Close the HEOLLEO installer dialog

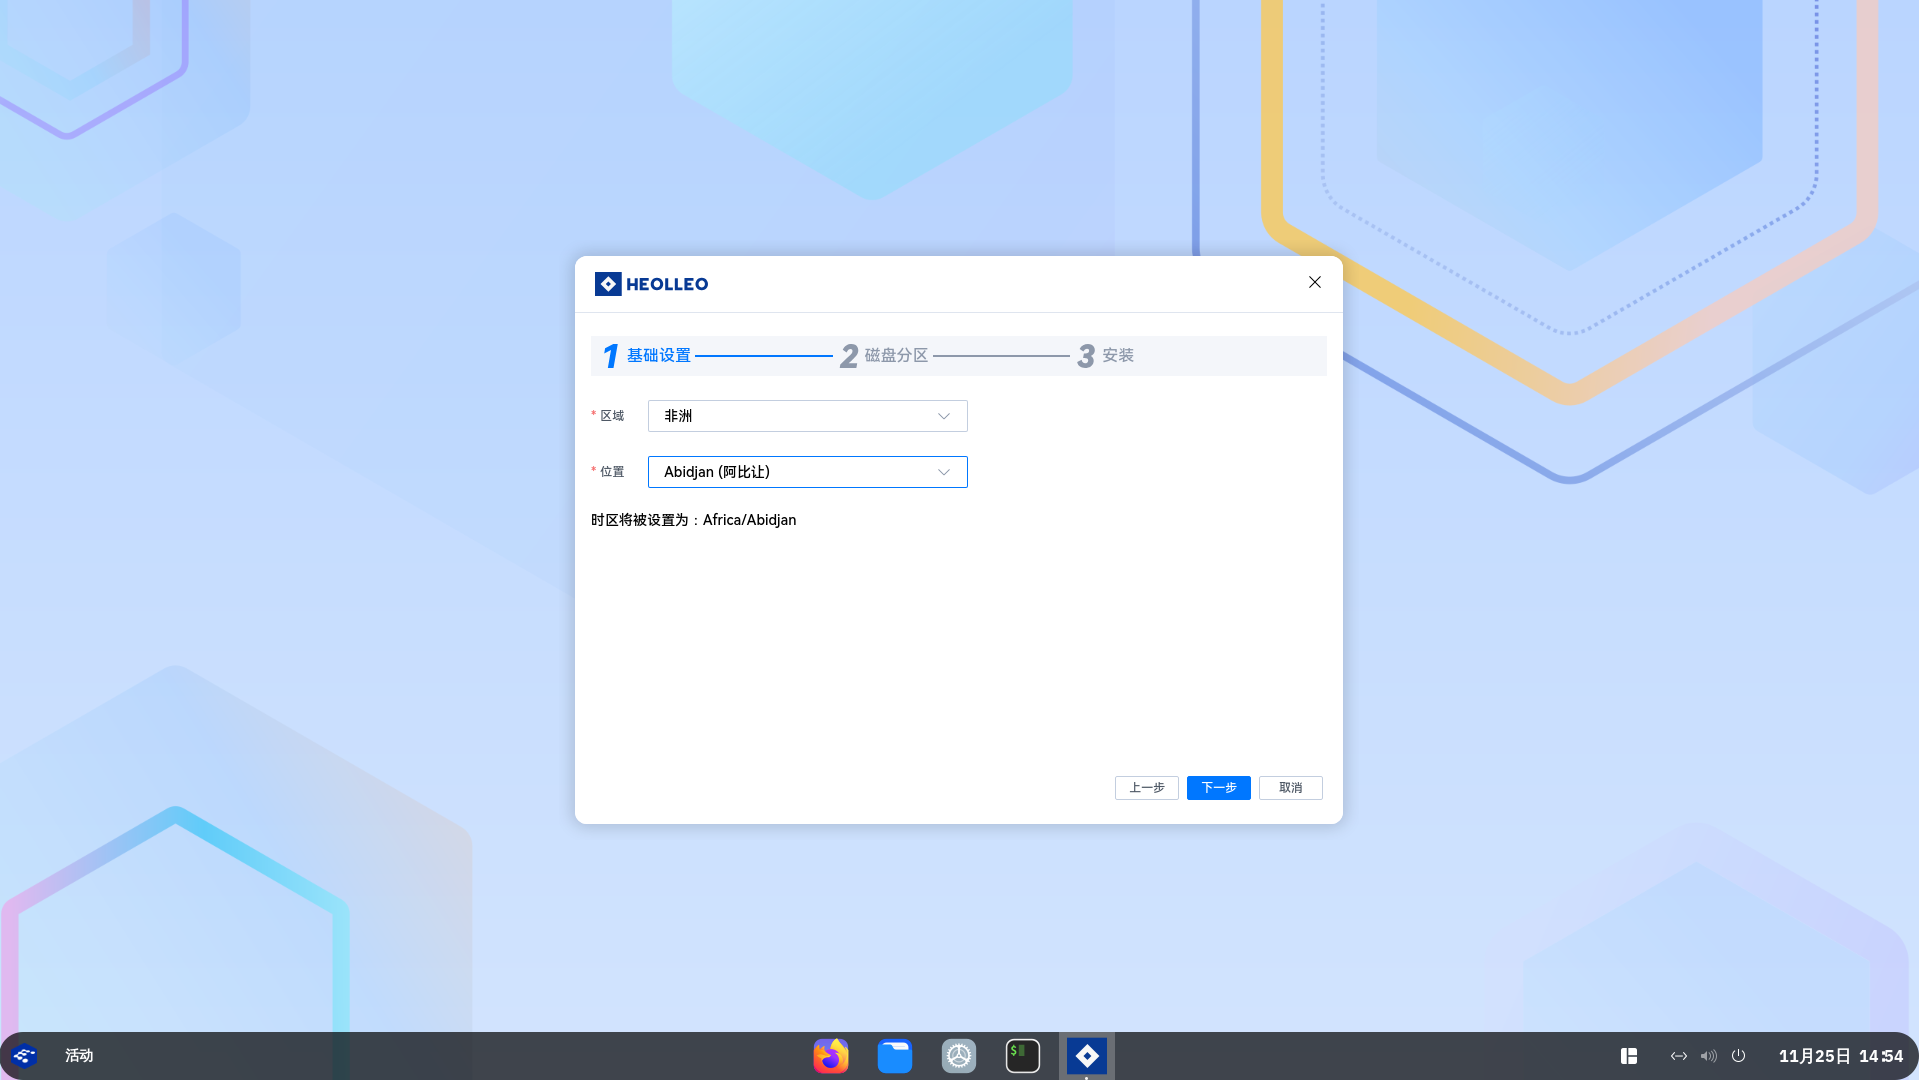(1315, 282)
